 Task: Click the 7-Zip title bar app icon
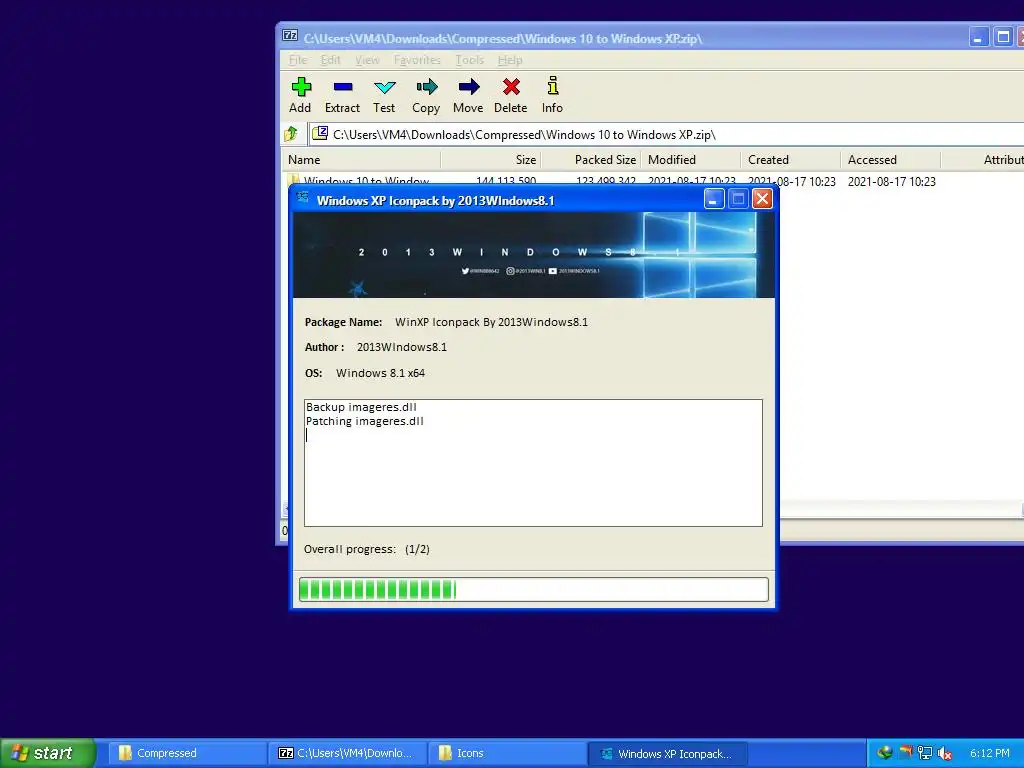290,36
